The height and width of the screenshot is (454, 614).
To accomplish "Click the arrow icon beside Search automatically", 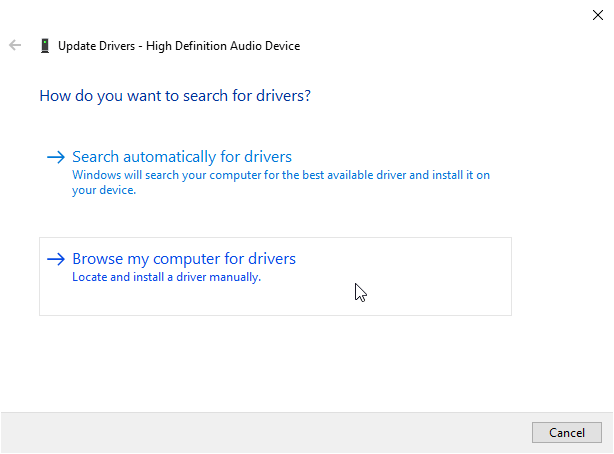I will [56, 157].
